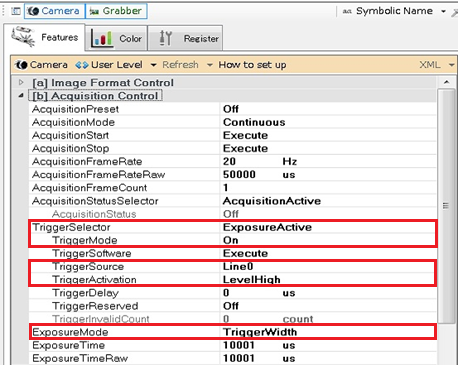Select the AcquisitionMode label
This screenshot has width=458, height=365.
73,122
